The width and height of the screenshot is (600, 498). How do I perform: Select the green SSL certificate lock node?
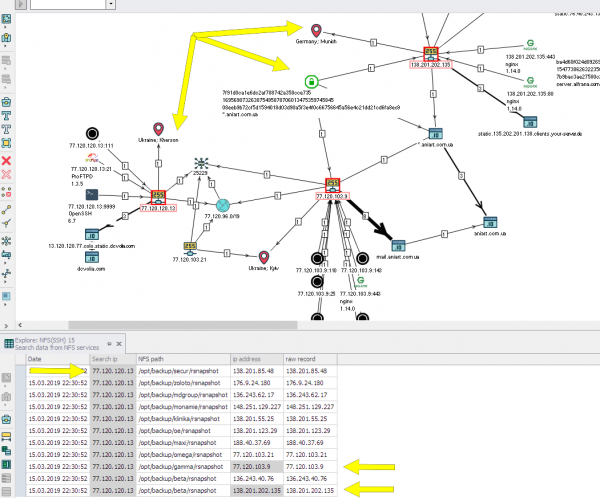(311, 80)
